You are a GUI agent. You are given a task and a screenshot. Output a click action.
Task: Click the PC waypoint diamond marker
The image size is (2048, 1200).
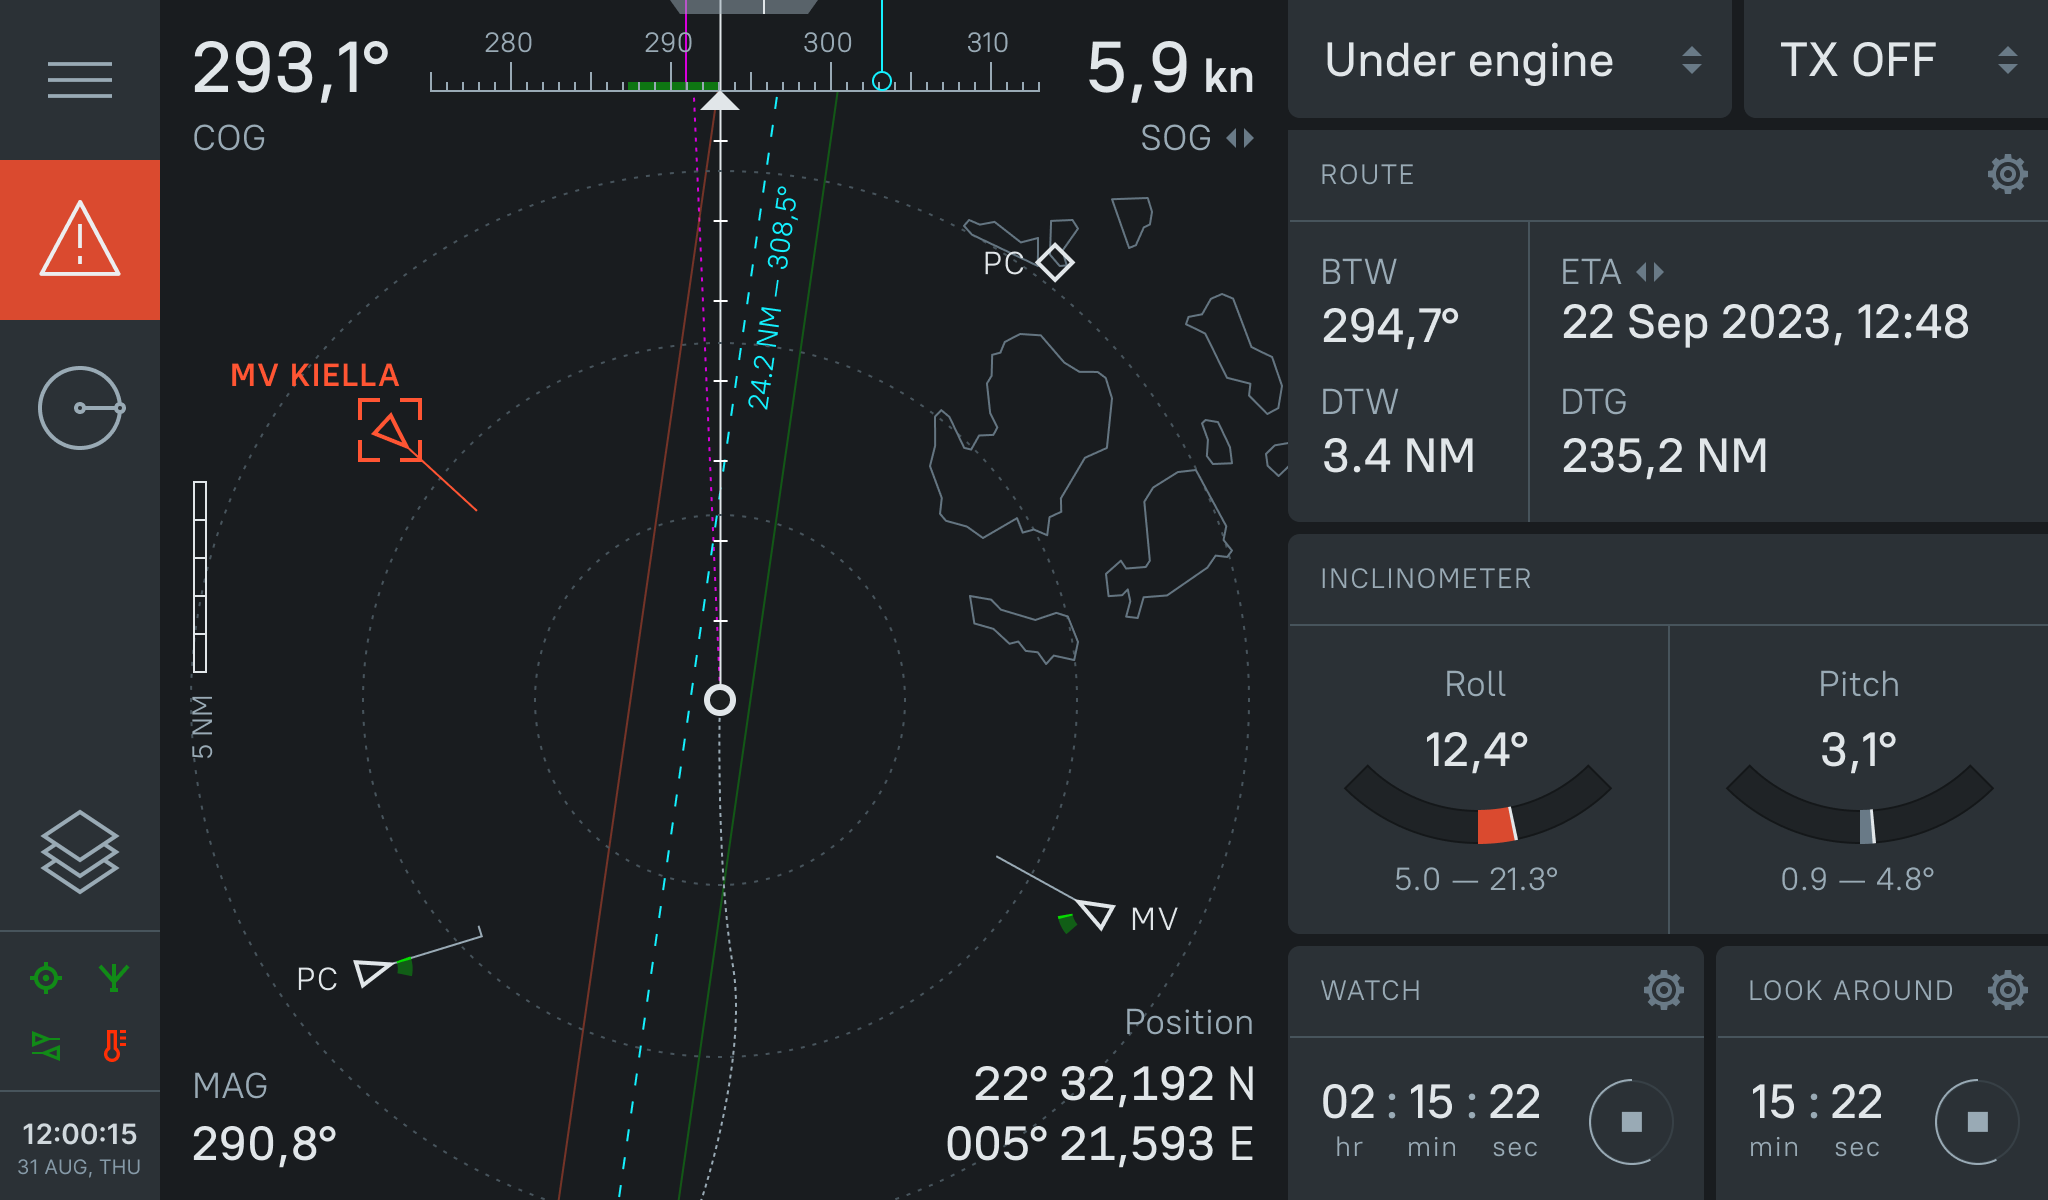click(x=1054, y=264)
